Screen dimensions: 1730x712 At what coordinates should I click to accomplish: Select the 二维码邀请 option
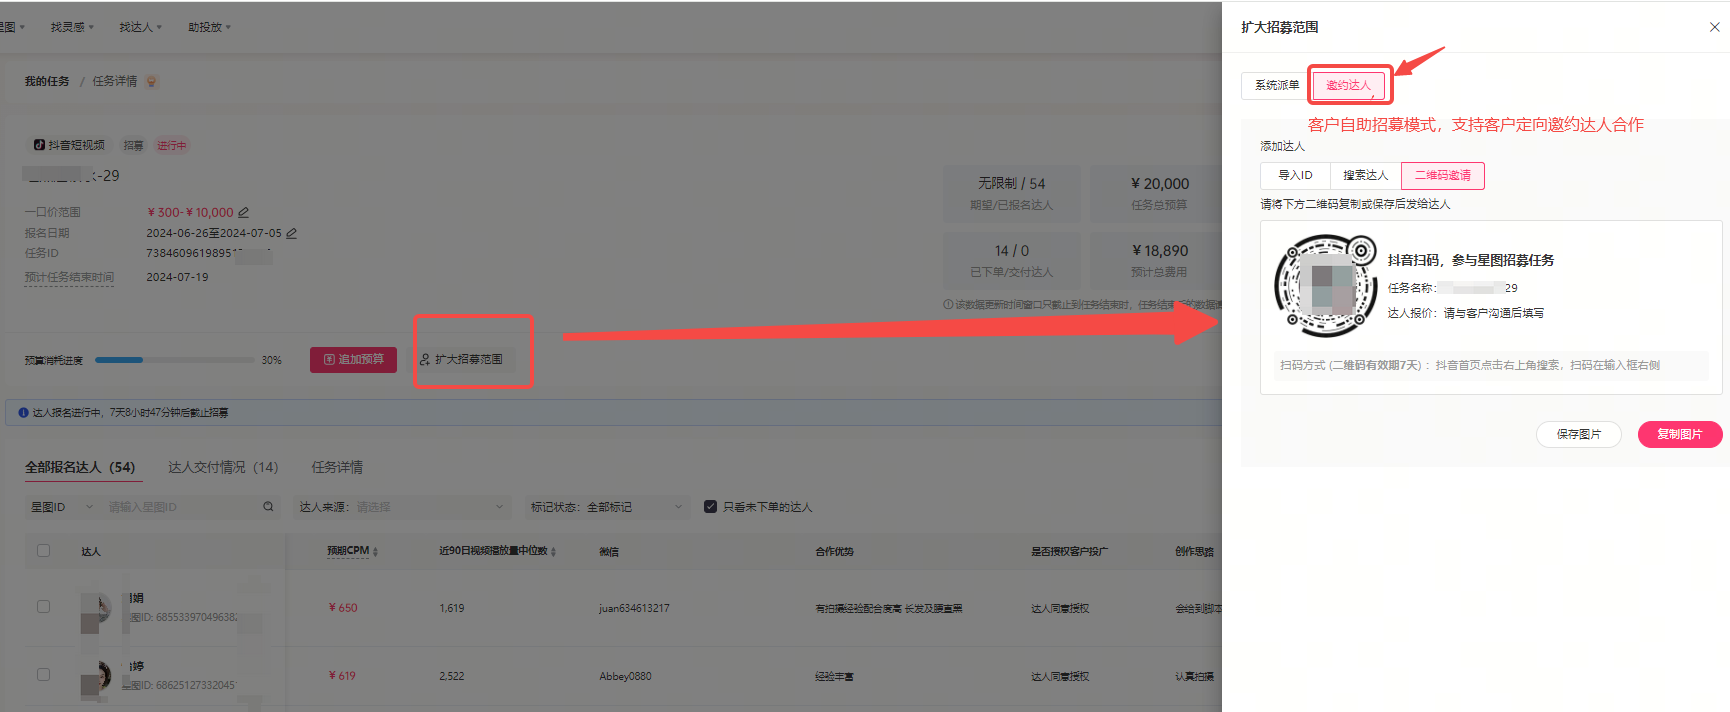(1443, 176)
